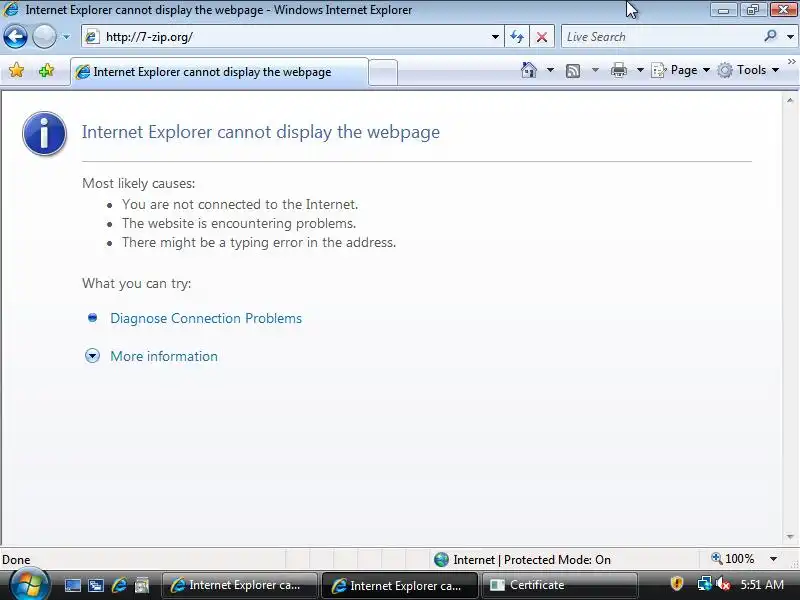The width and height of the screenshot is (800, 600).
Task: Select the 'Internet Explorer cannot display' tab
Action: 219,72
